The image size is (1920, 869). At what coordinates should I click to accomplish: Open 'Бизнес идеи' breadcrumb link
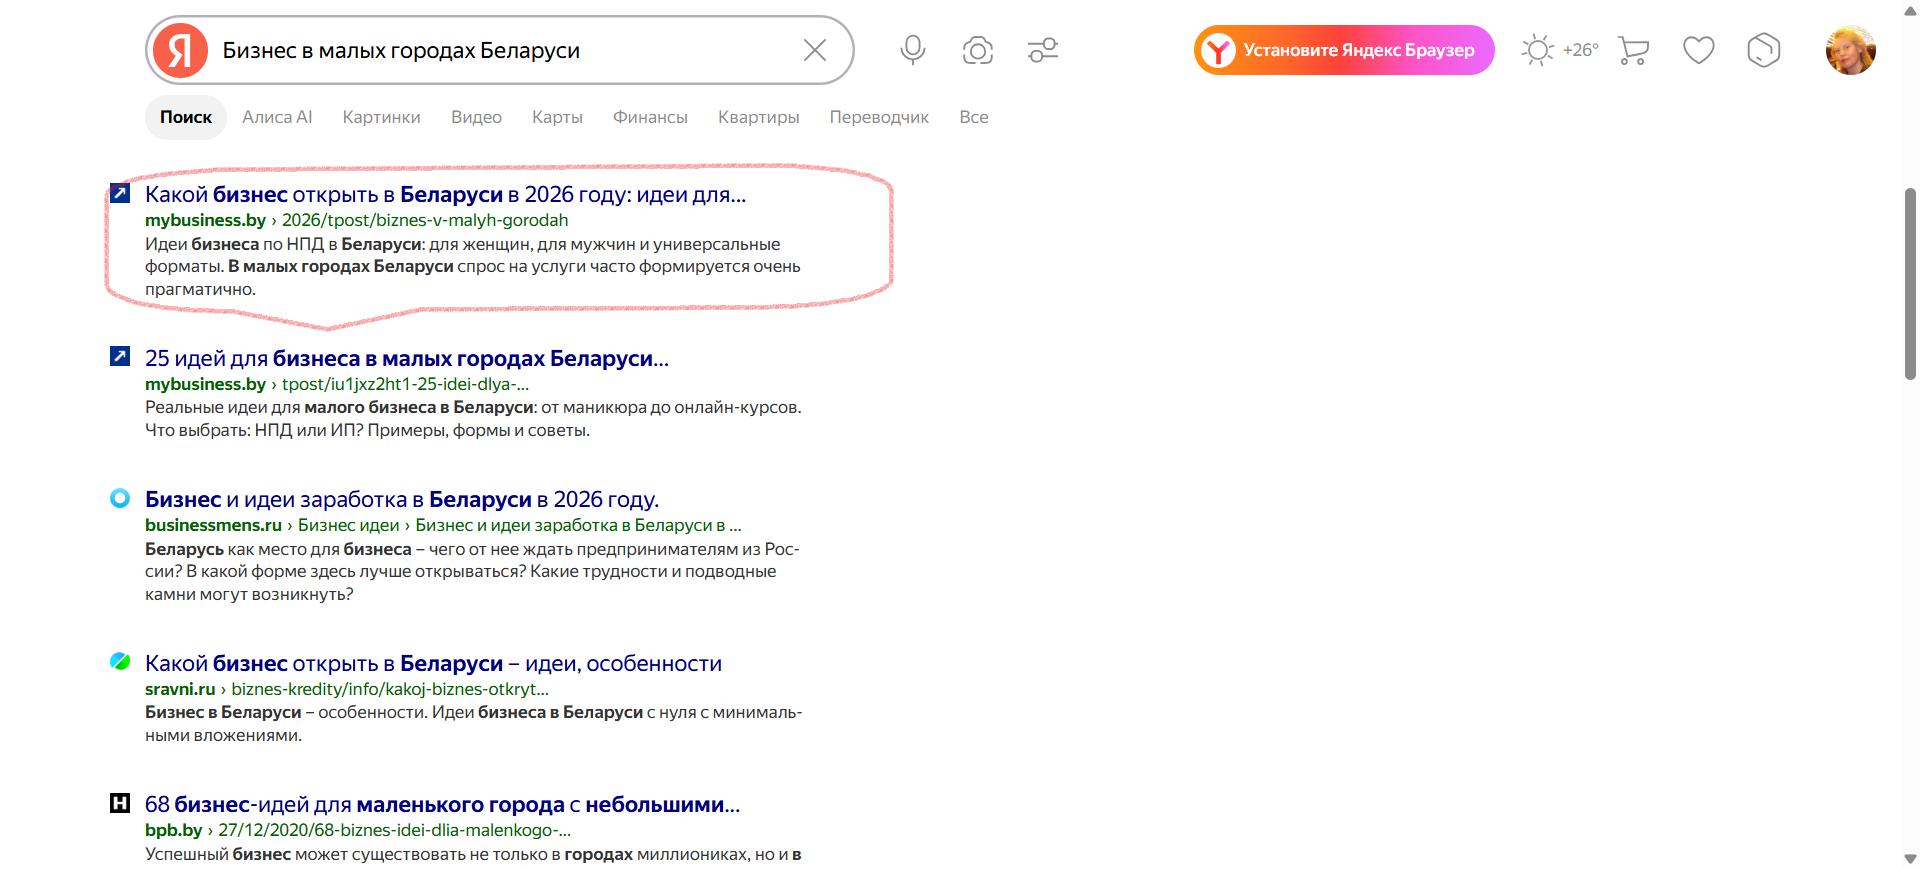pyautogui.click(x=348, y=525)
